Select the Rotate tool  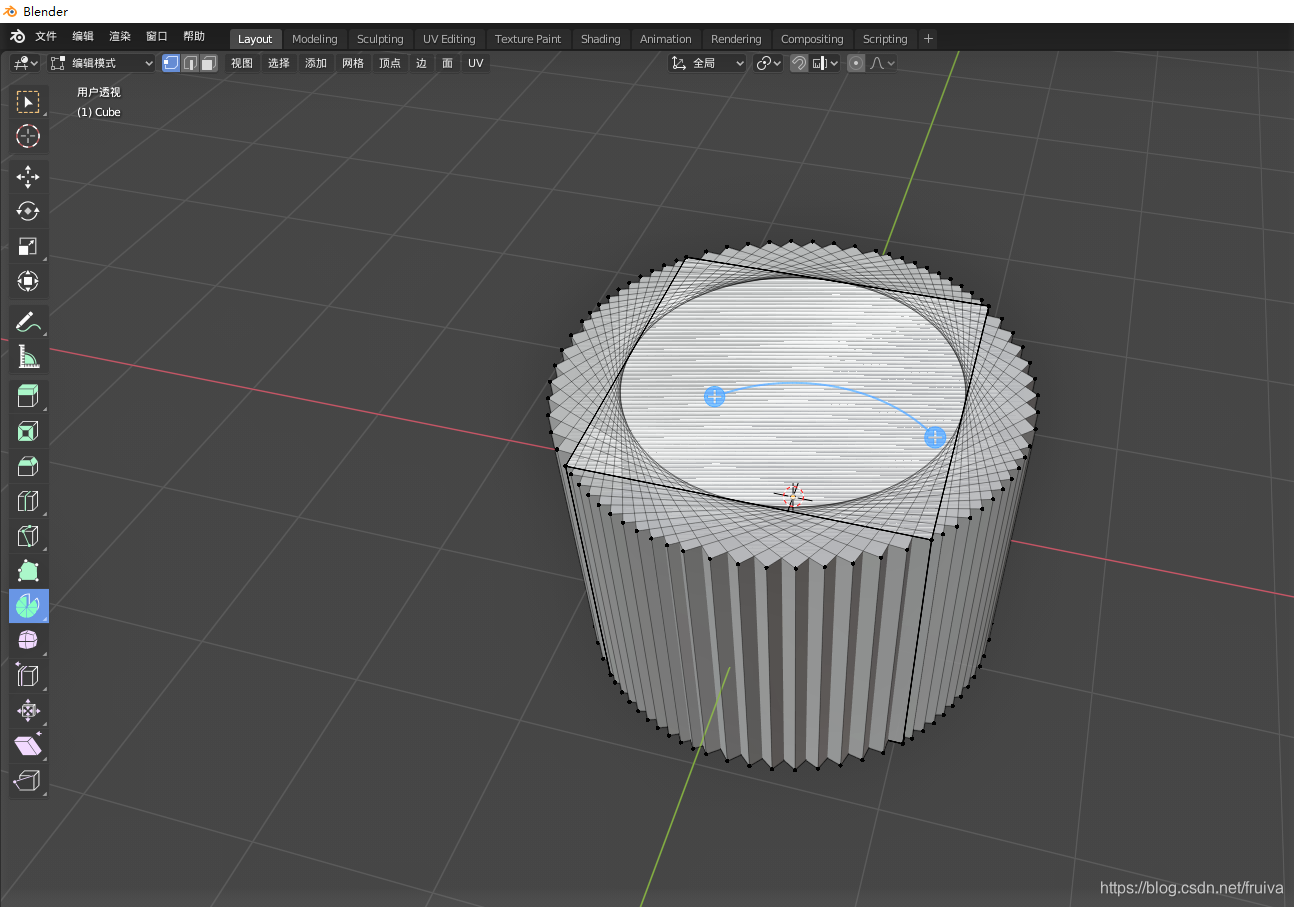[x=28, y=212]
